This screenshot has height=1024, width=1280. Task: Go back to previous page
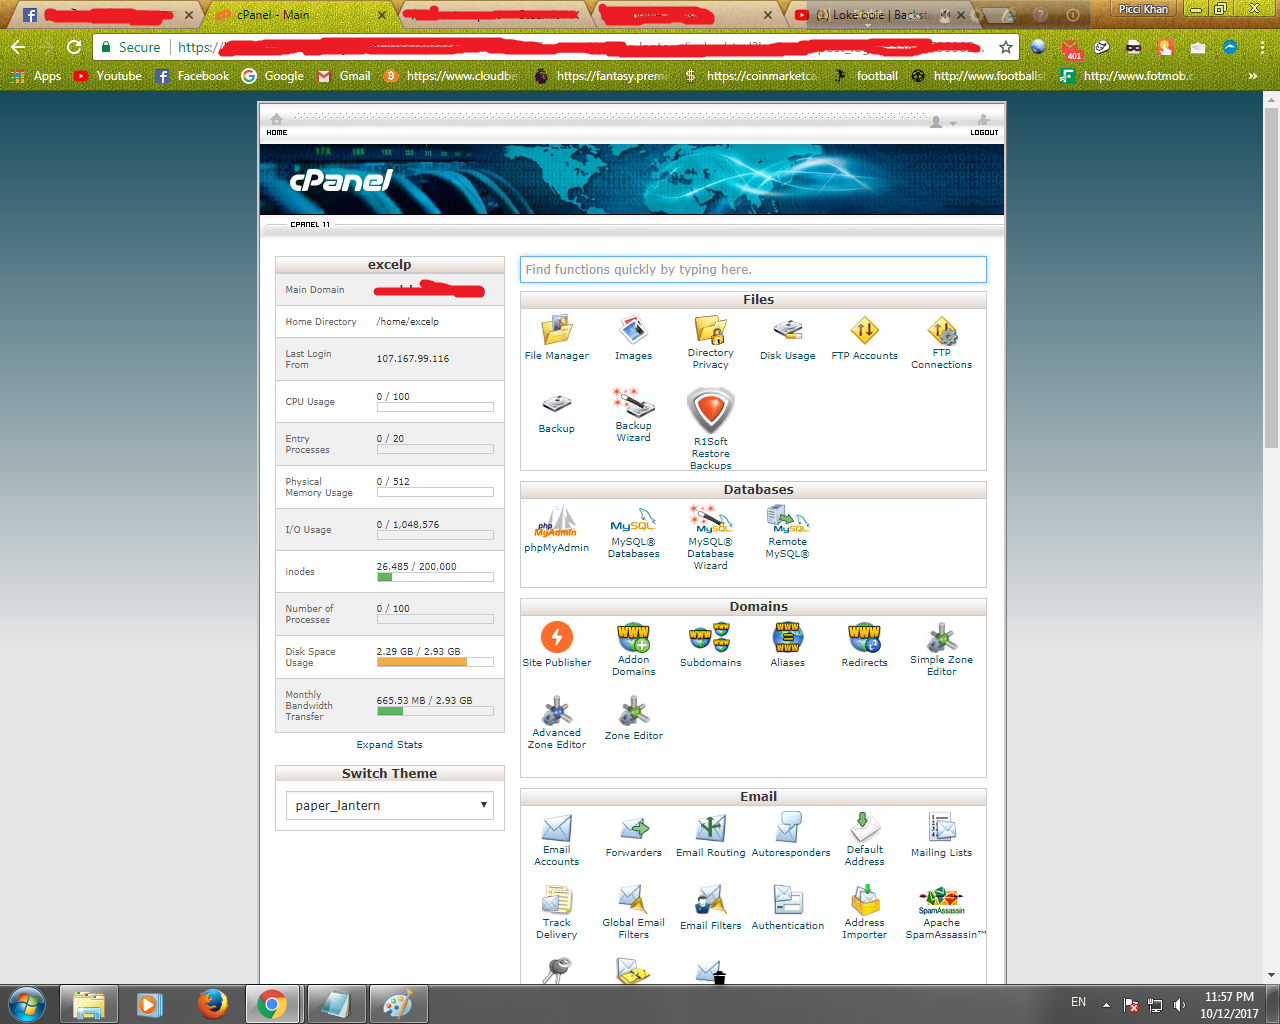point(18,47)
